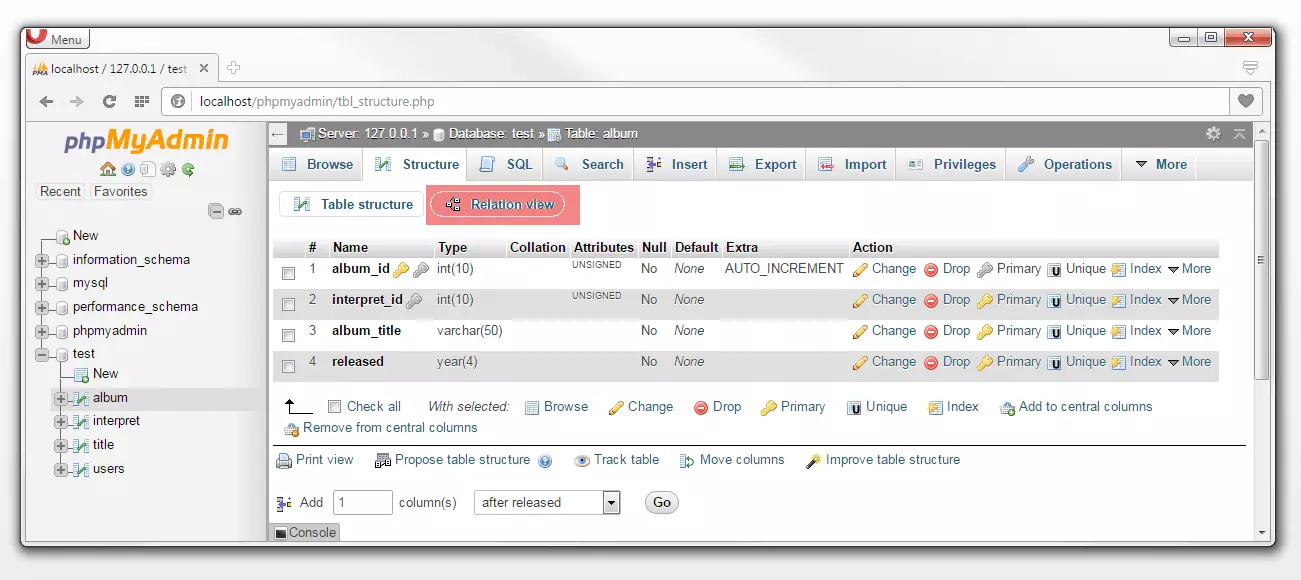Tick the album_title row checkbox
The image size is (1301, 580).
click(x=288, y=335)
